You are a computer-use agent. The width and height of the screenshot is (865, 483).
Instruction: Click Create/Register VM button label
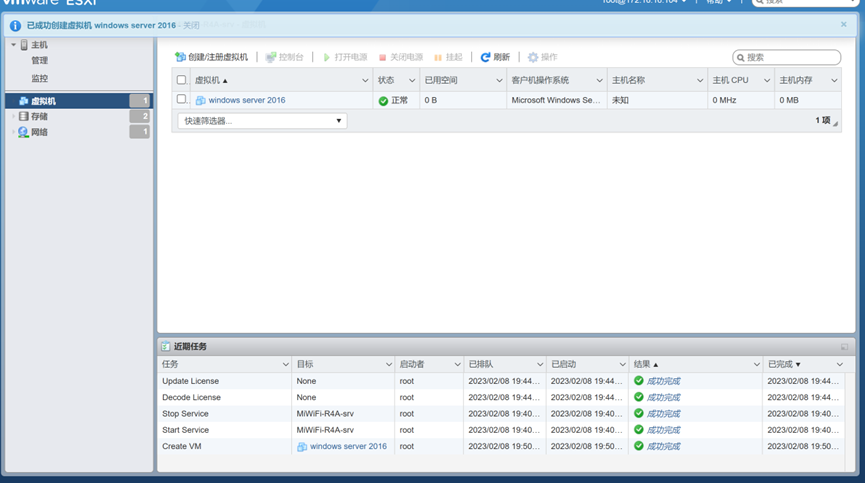(218, 57)
